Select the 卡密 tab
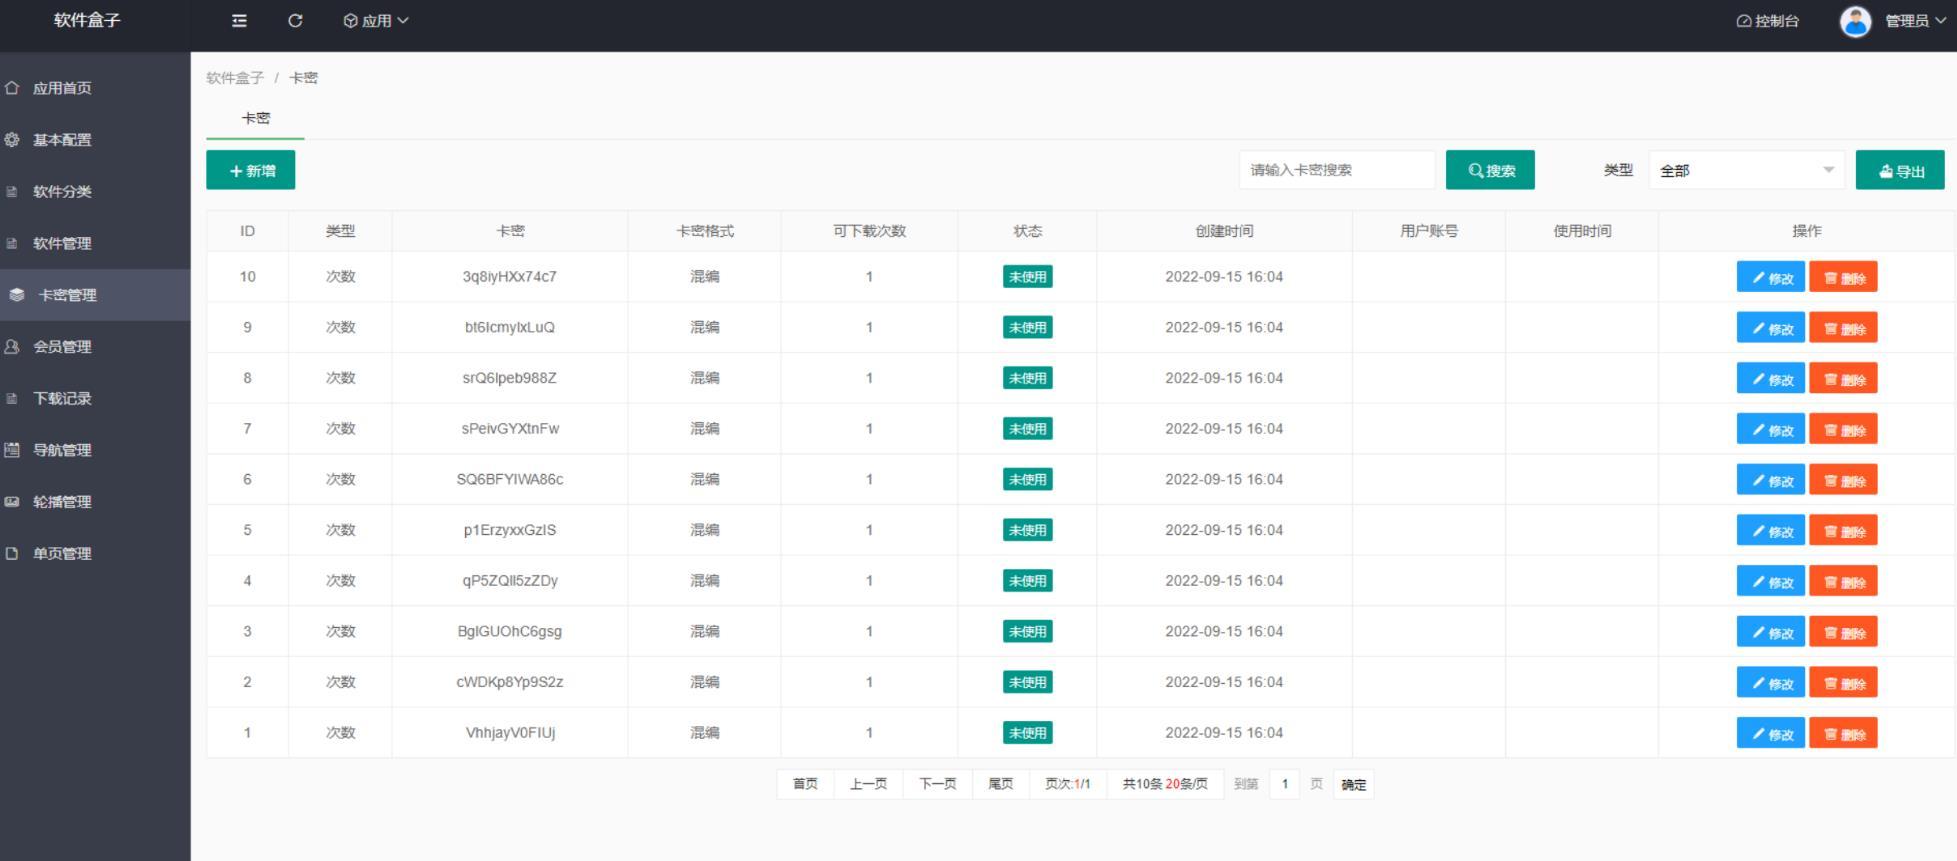1957x861 pixels. pyautogui.click(x=256, y=118)
